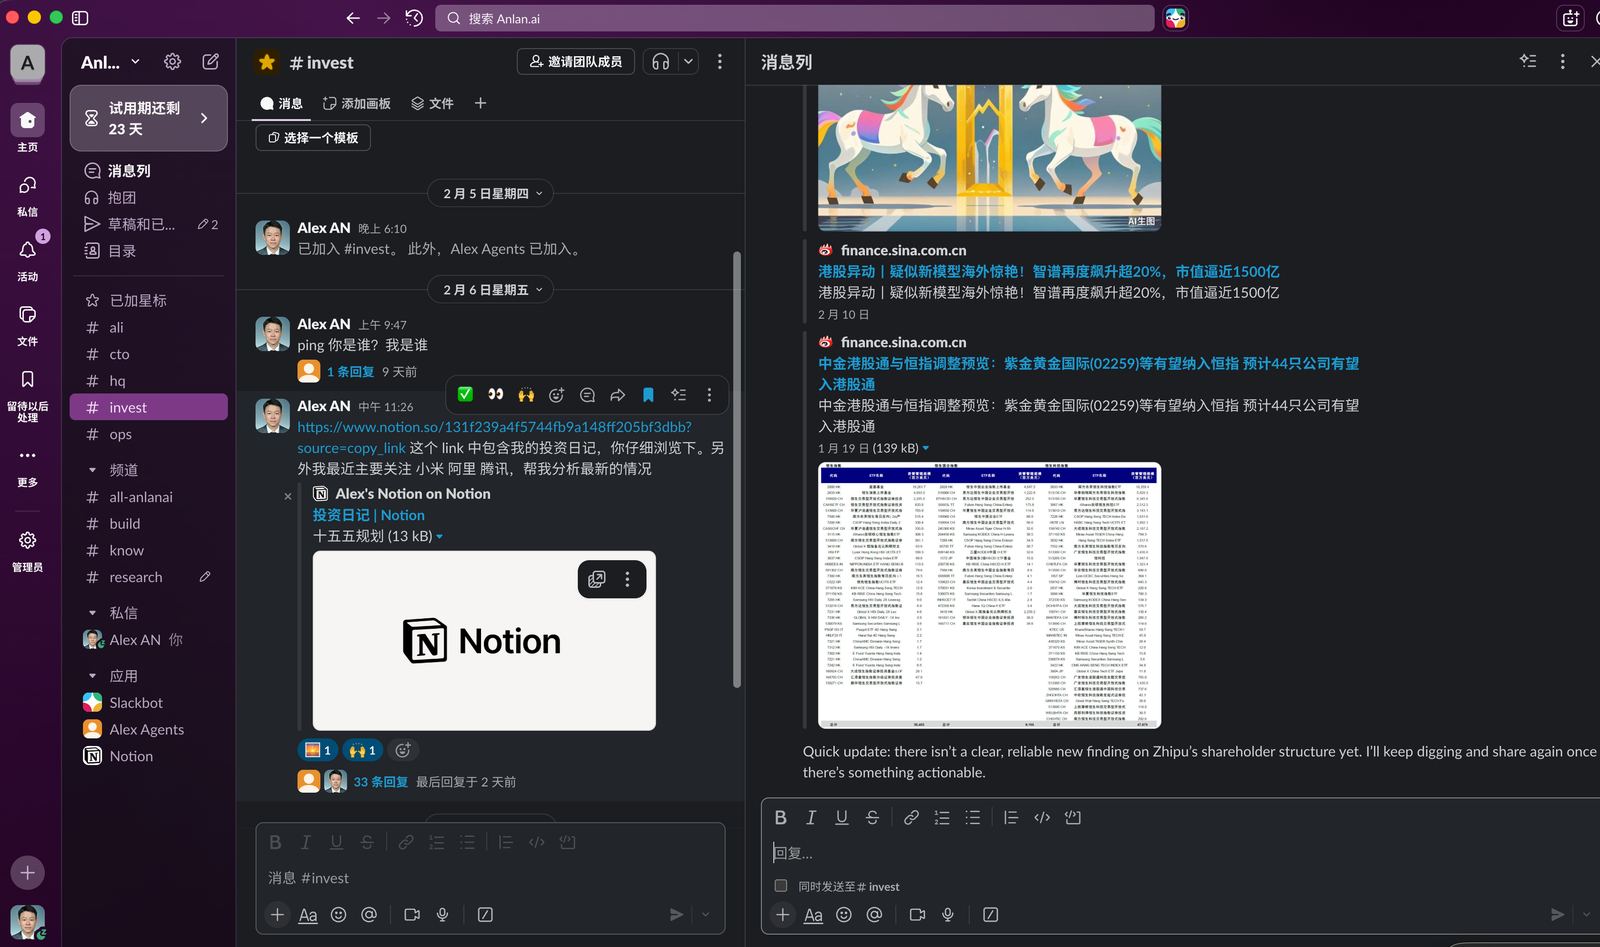
Task: Start a huddle with headphones icon in channel header
Action: (x=660, y=62)
